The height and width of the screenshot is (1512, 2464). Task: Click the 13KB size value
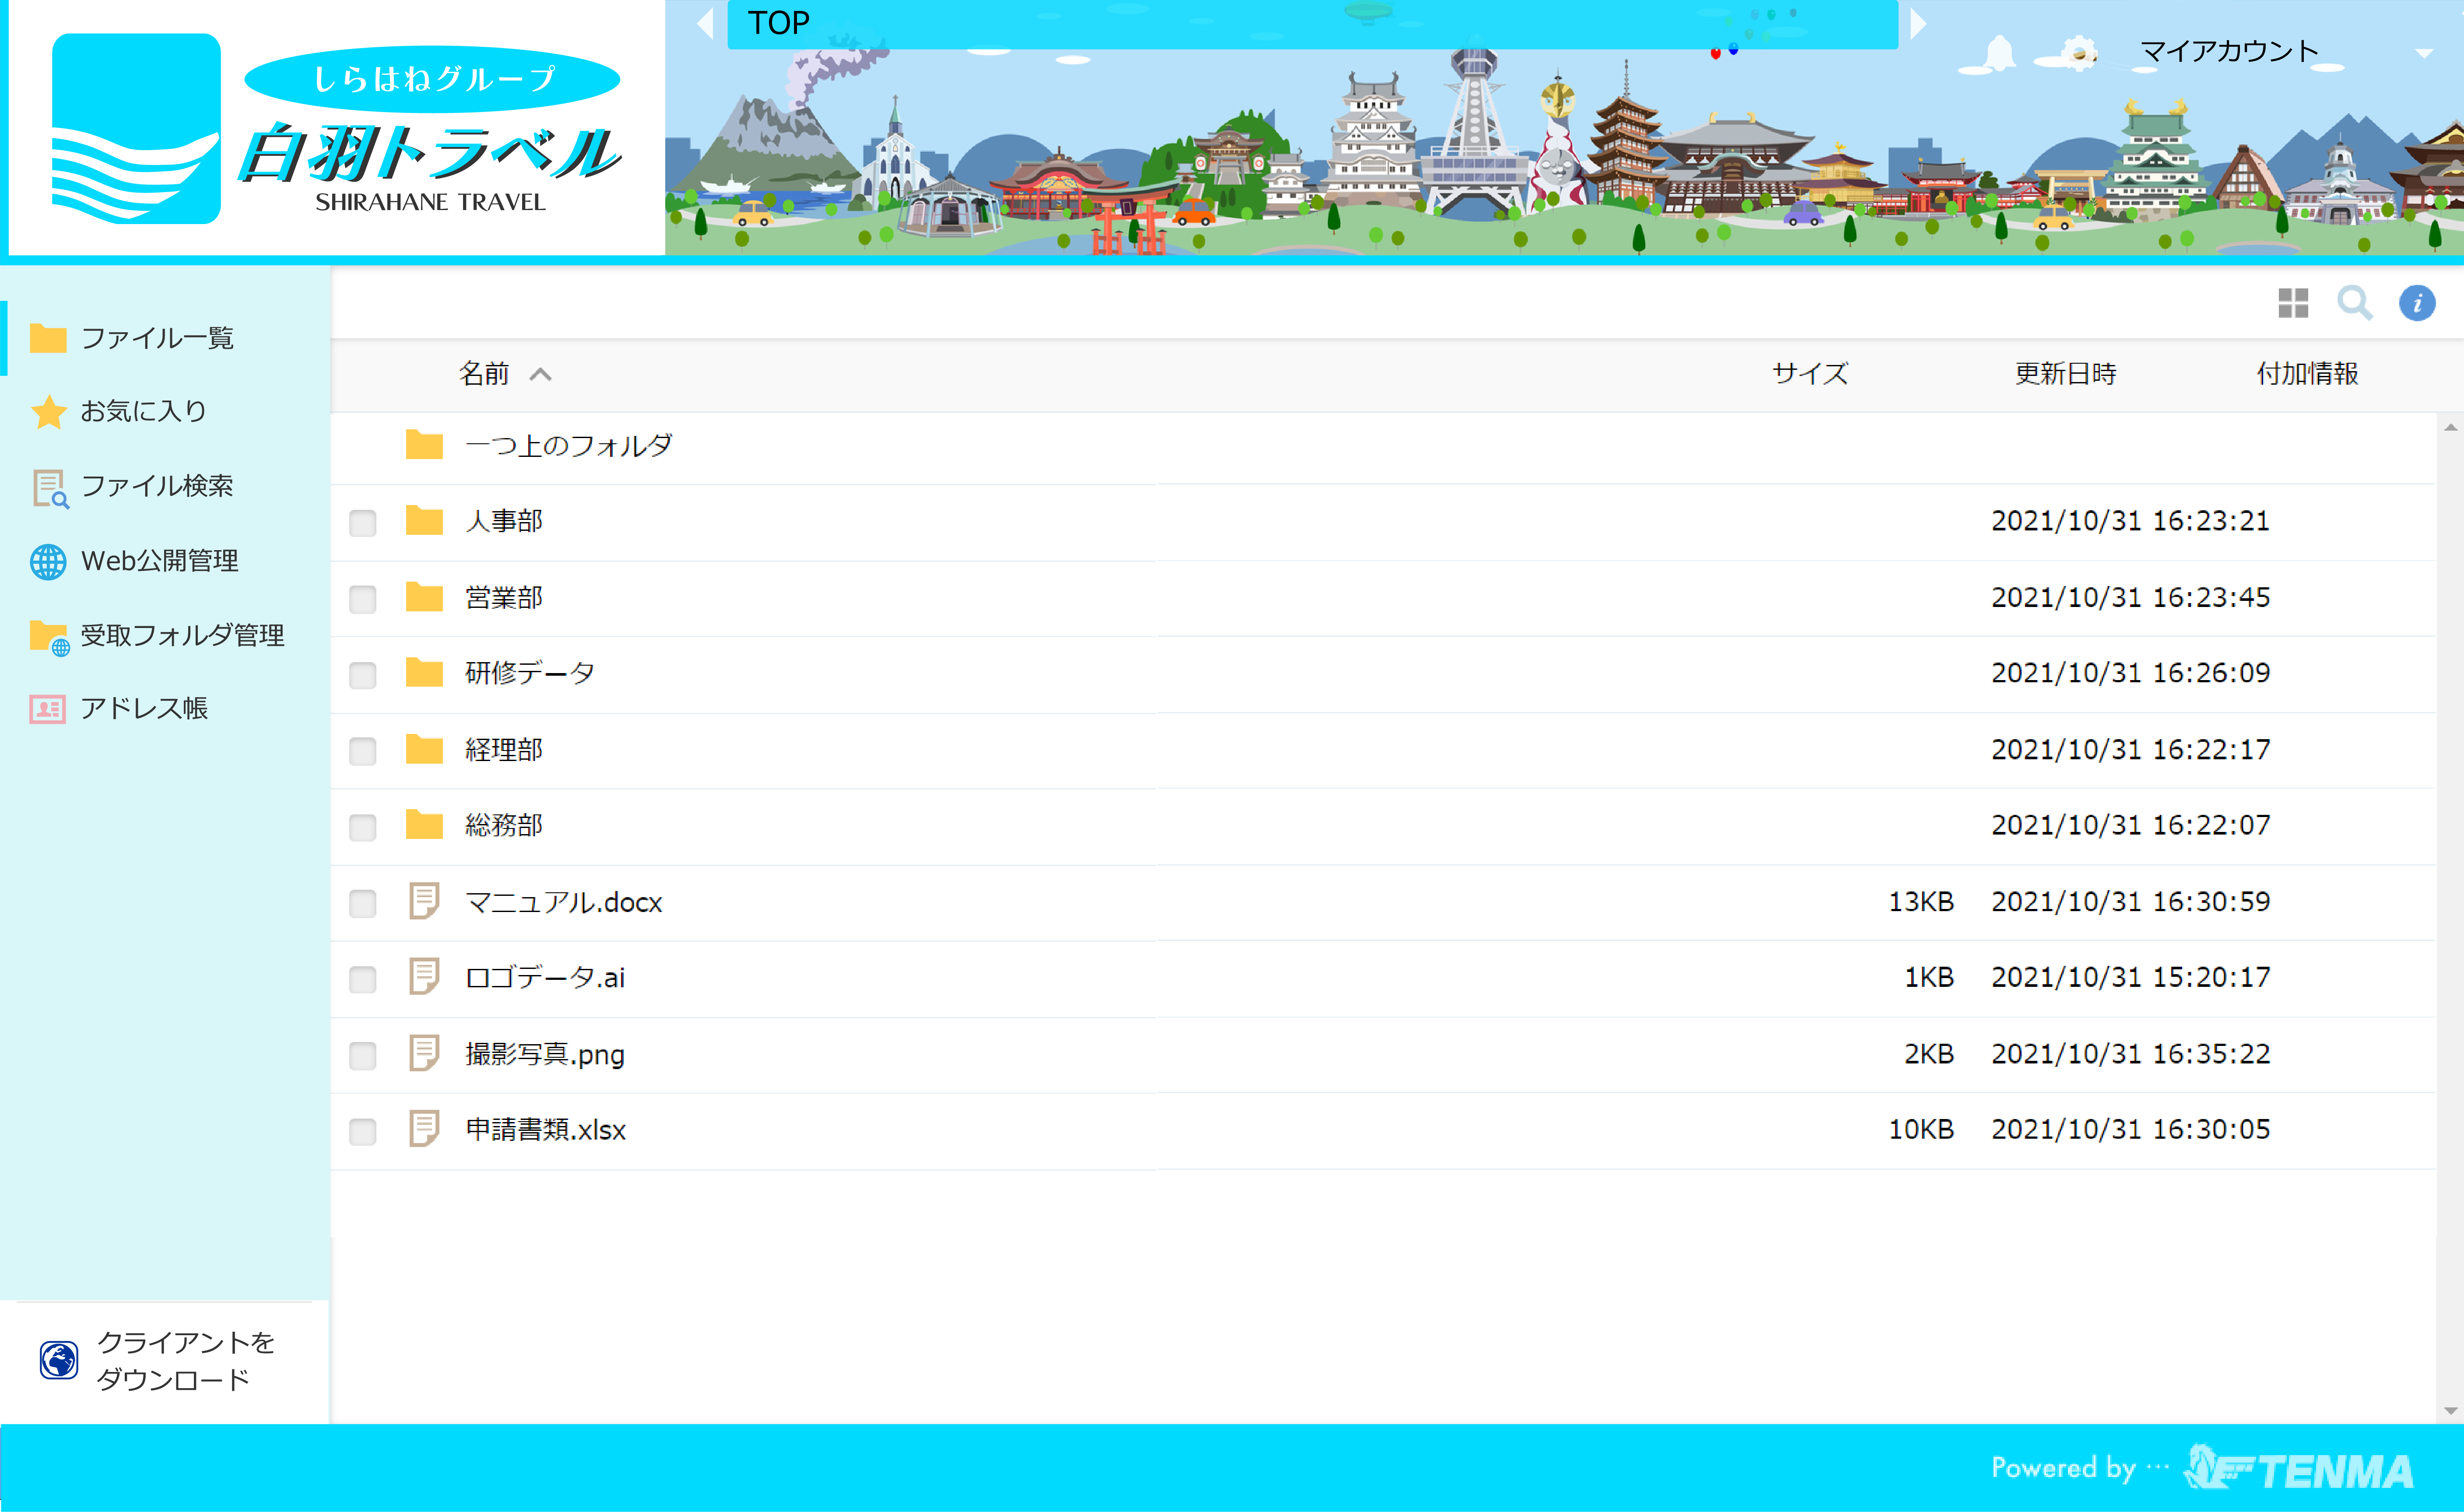coord(1920,902)
